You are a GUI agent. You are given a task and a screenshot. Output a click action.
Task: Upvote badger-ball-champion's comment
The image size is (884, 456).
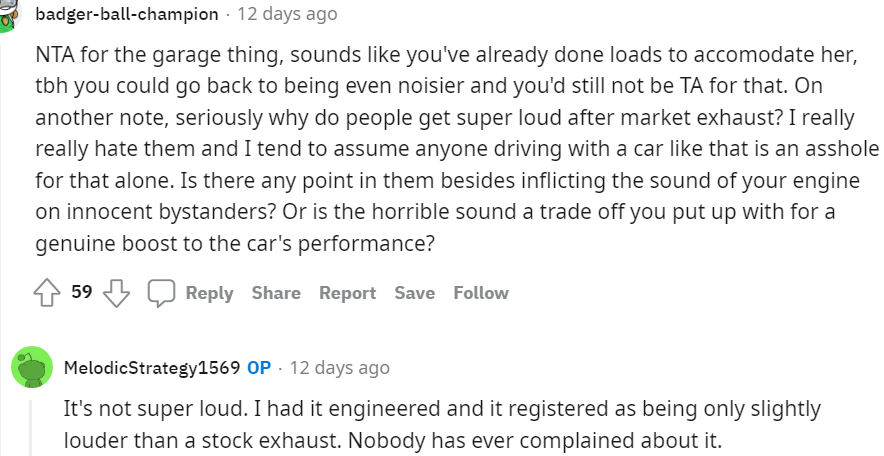tap(46, 293)
